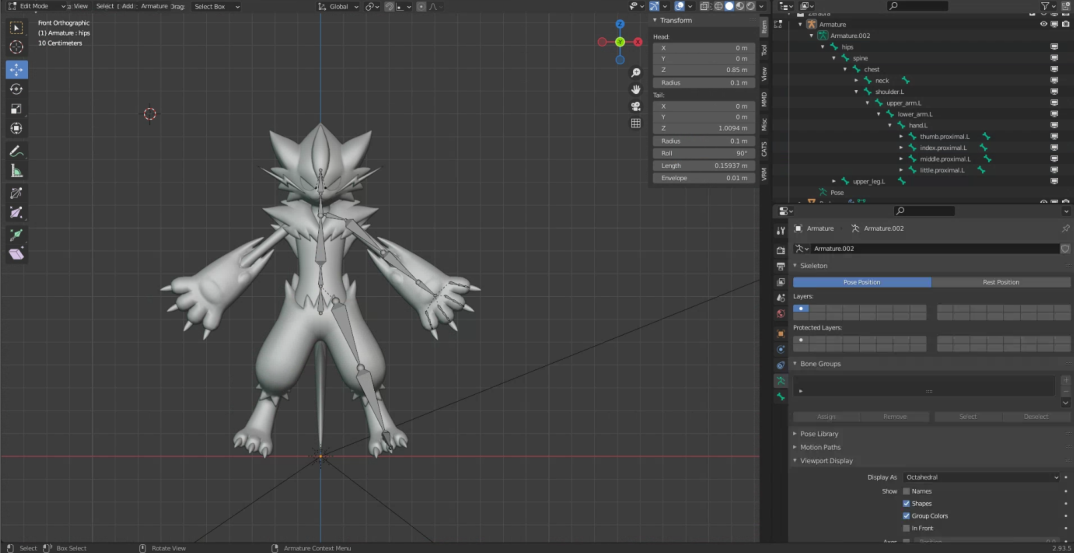Switch to CATS sidebar tab
Screen dimensions: 1074x553
pyautogui.click(x=764, y=149)
